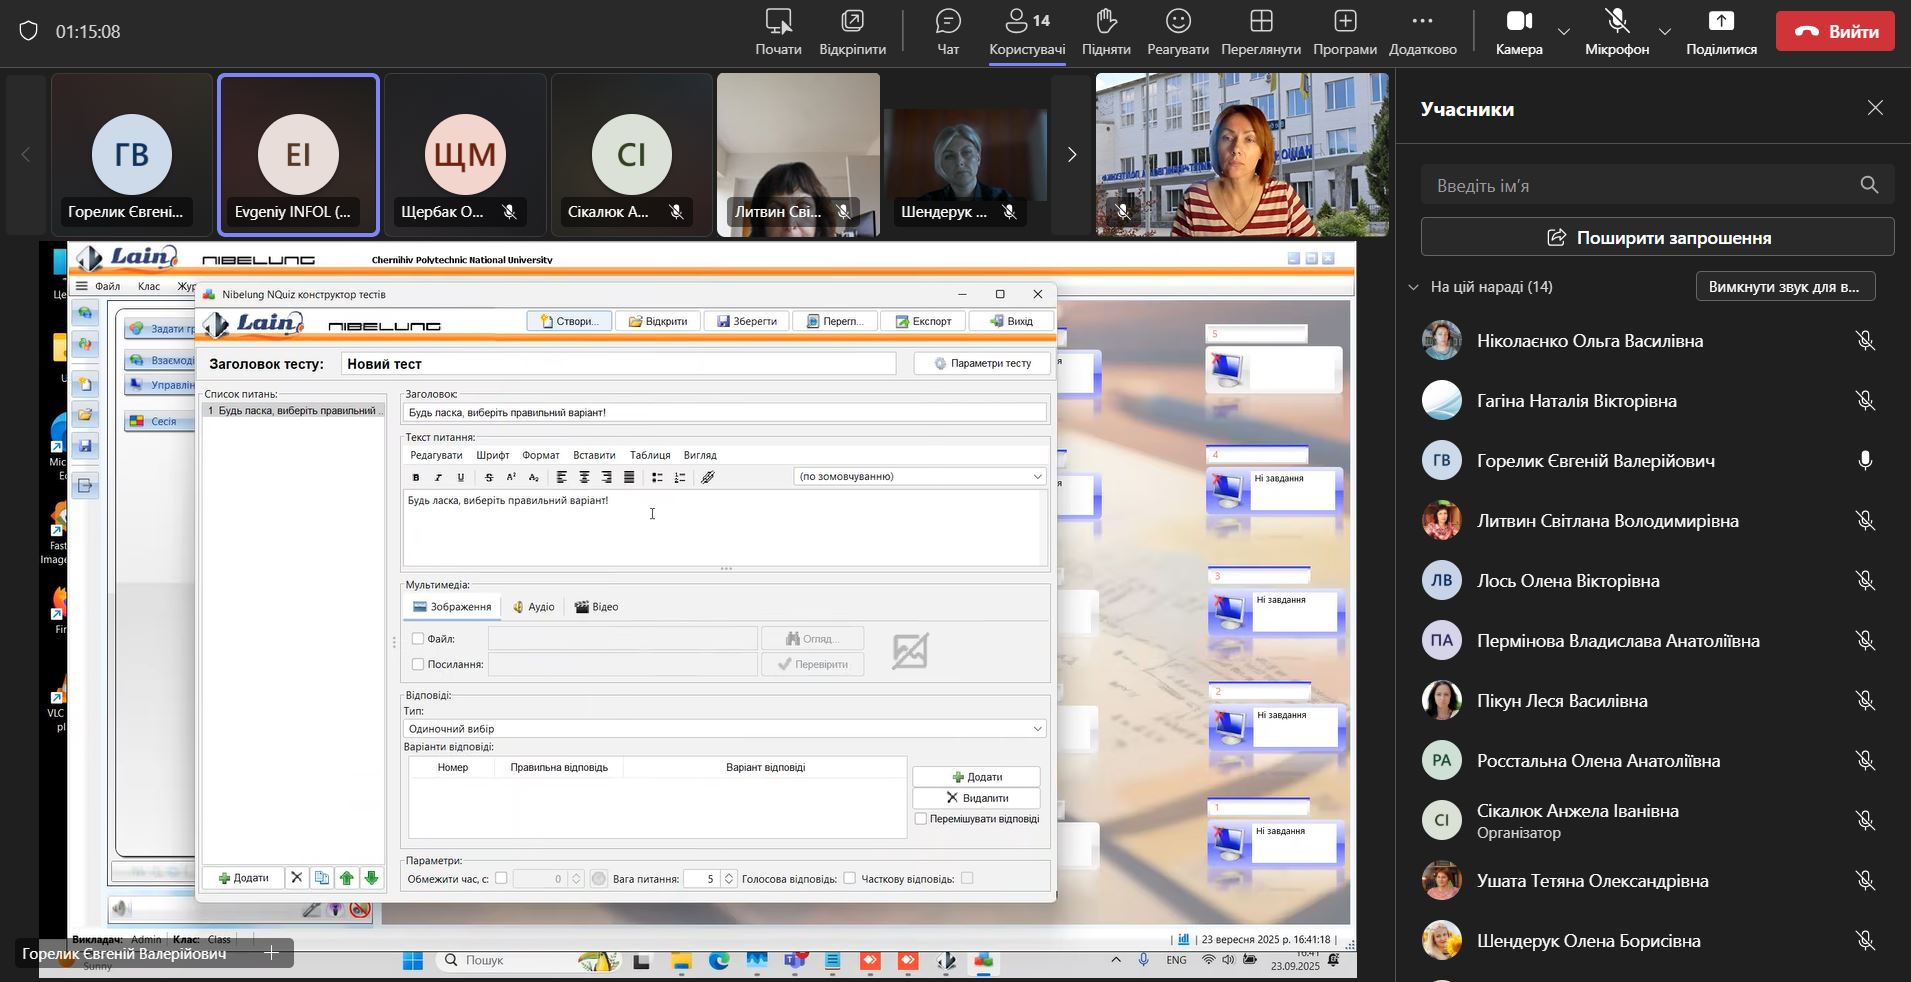Screen dimensions: 1911x982
Task: Collapse the На цій нараді participants list
Action: [x=1413, y=287]
